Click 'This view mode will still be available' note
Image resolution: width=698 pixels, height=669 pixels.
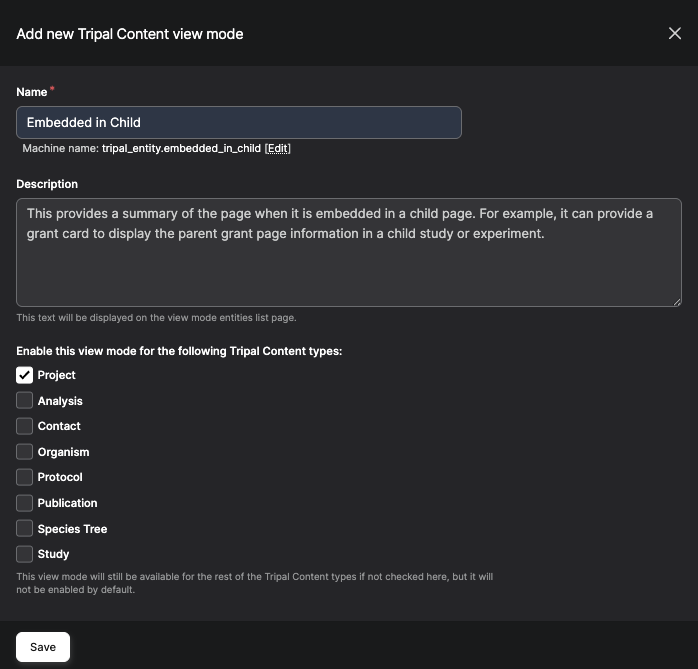coord(255,583)
